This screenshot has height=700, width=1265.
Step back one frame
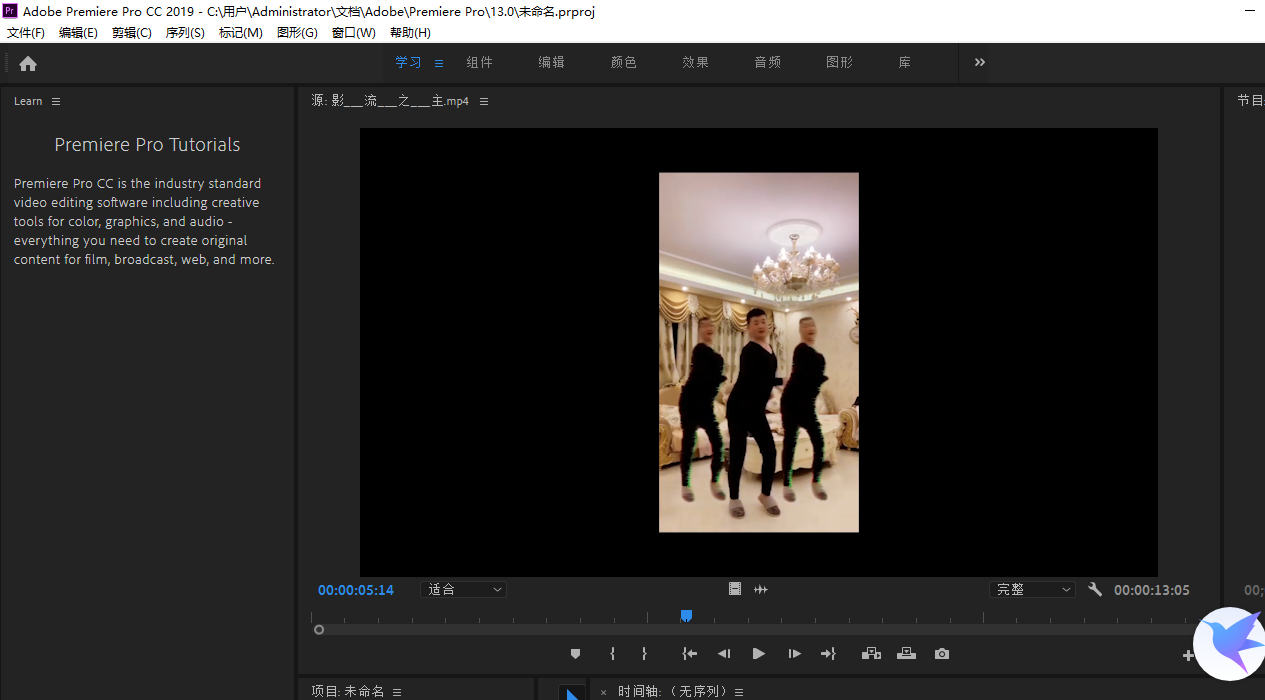pyautogui.click(x=724, y=654)
